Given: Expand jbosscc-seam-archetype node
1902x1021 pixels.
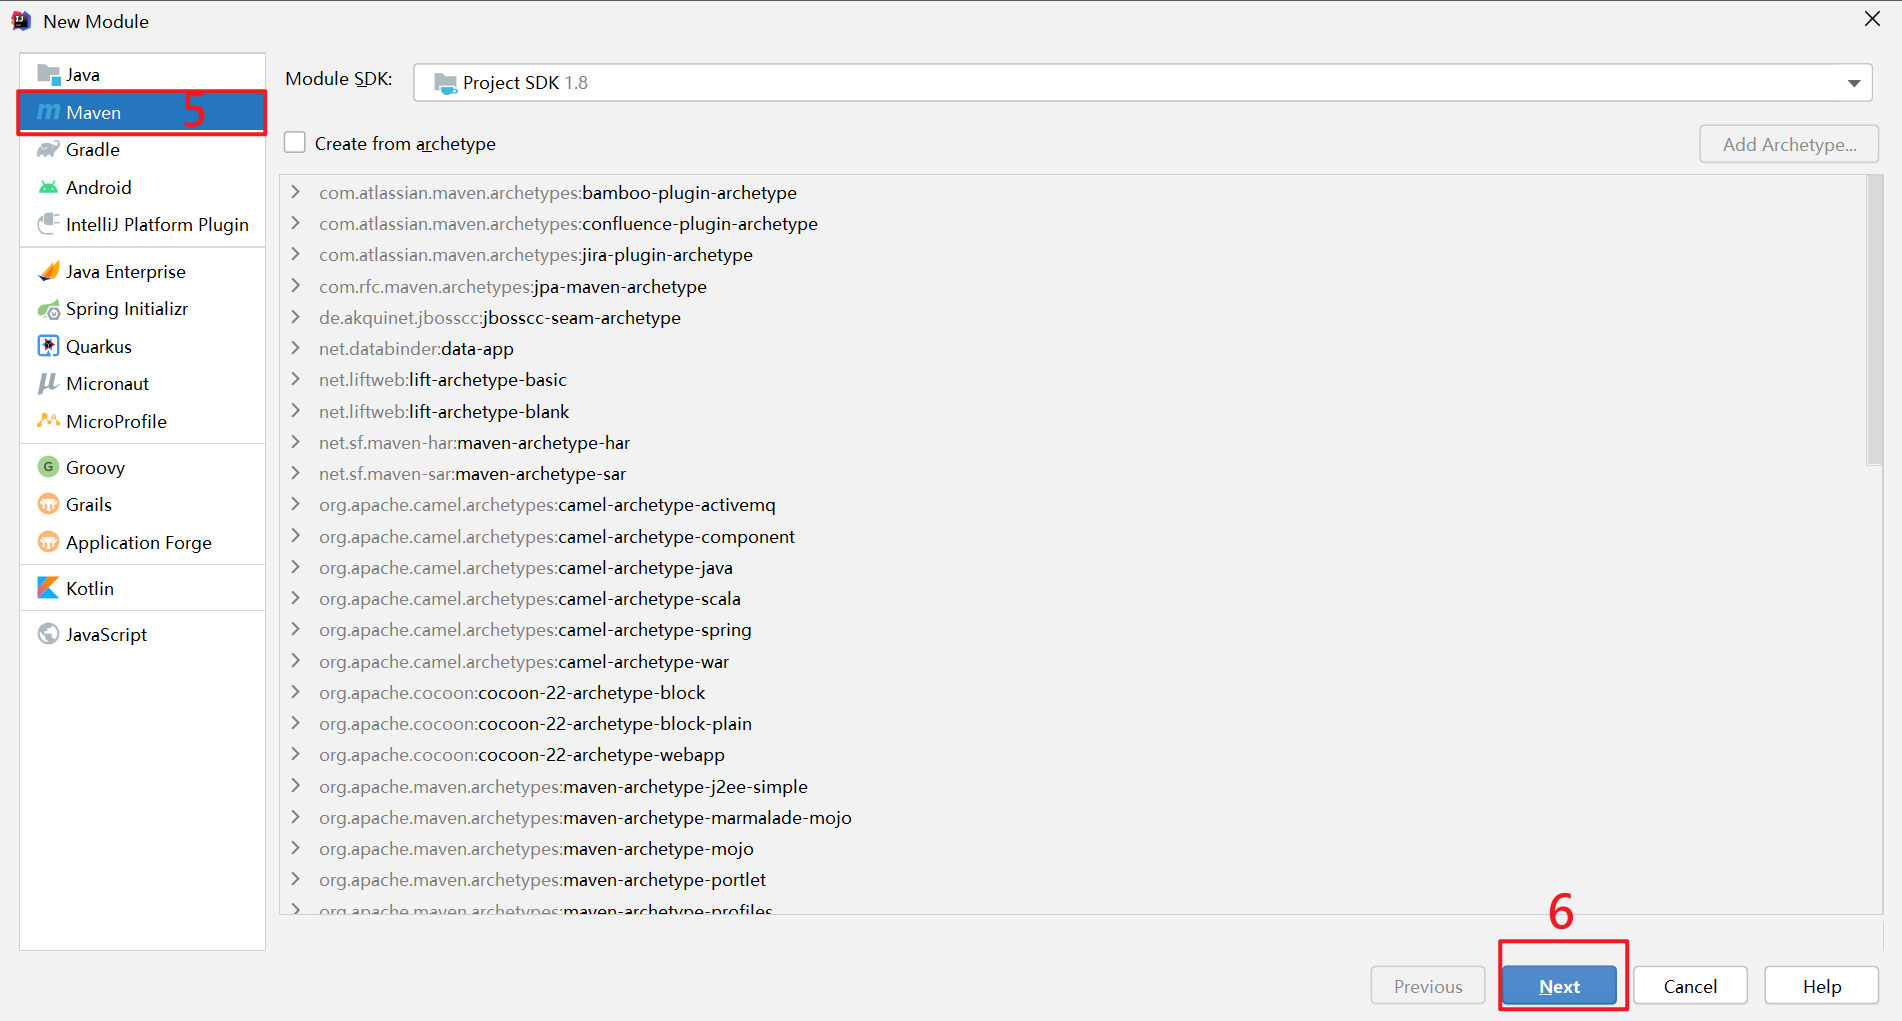Looking at the screenshot, I should pyautogui.click(x=295, y=317).
